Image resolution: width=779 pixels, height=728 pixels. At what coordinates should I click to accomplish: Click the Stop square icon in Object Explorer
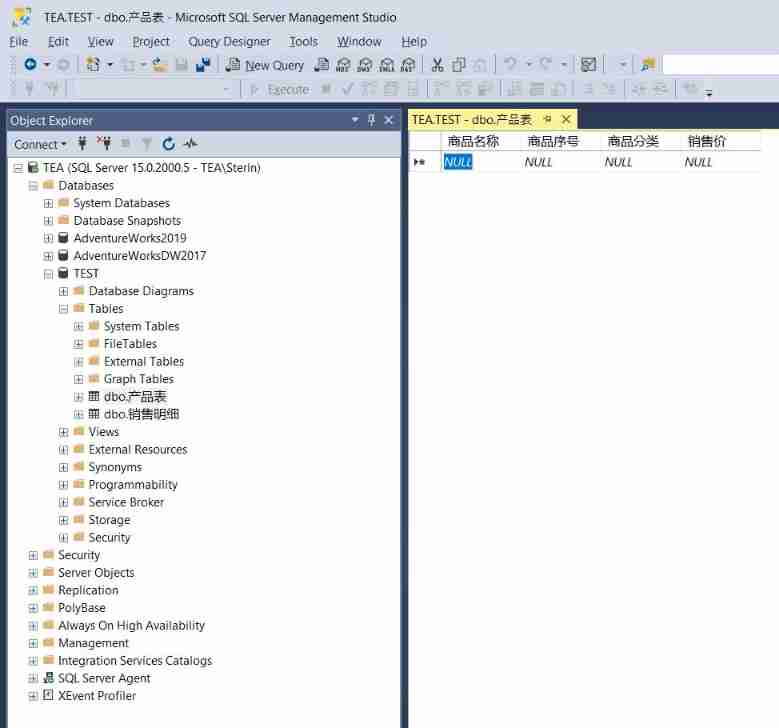[x=126, y=144]
